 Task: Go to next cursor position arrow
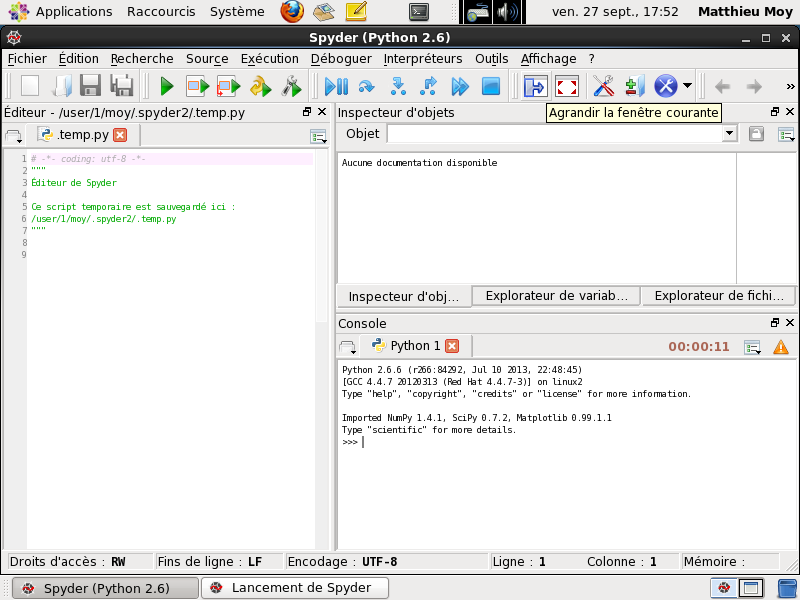pyautogui.click(x=754, y=86)
